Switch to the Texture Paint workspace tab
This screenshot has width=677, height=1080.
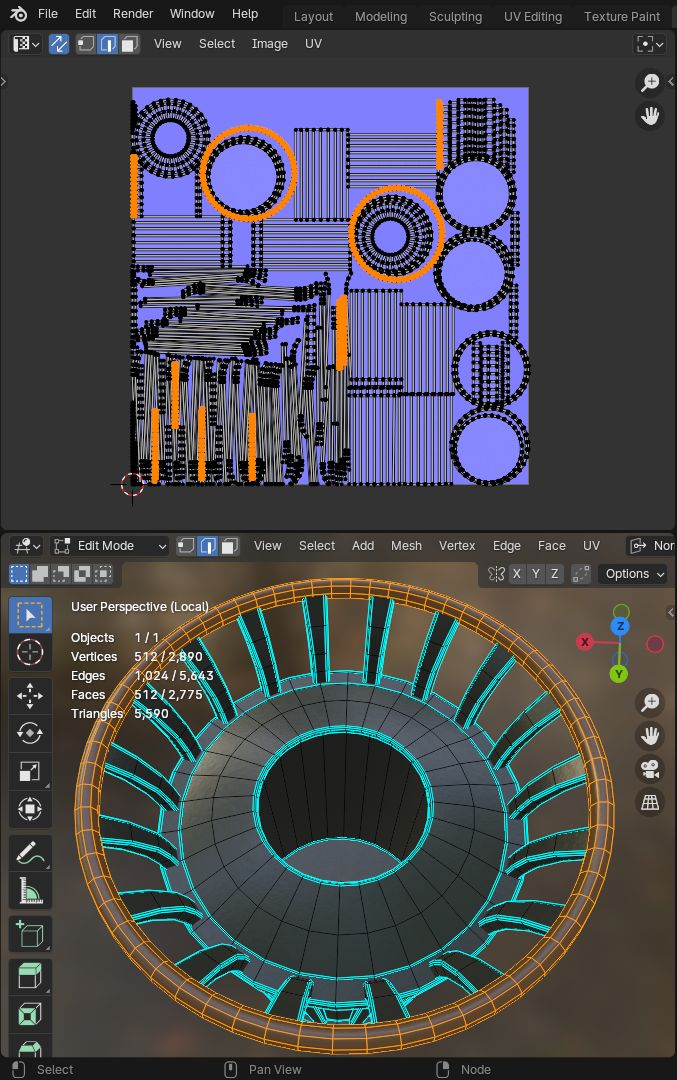[622, 17]
